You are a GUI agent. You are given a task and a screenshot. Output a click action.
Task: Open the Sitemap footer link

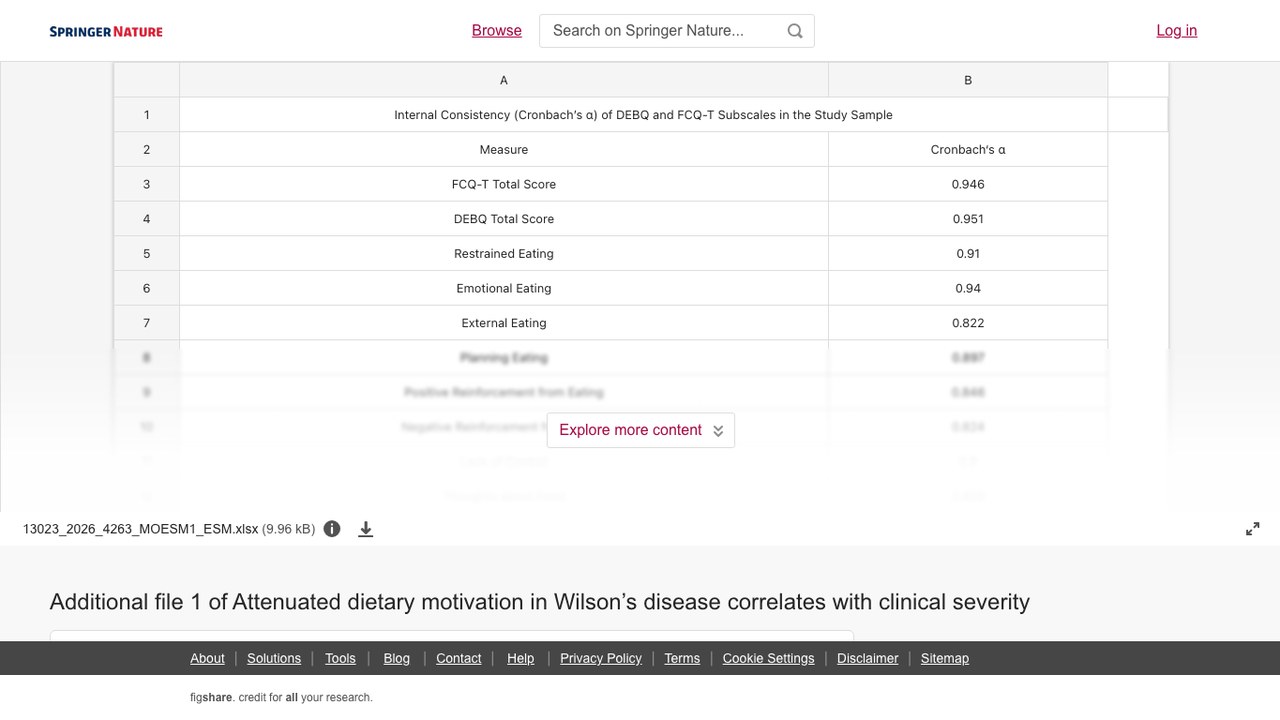945,658
